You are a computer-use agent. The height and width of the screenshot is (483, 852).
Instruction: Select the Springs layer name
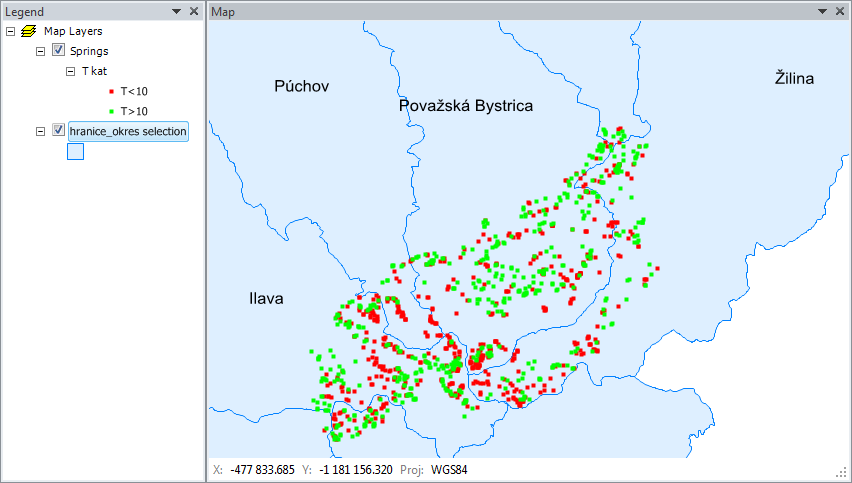tap(89, 51)
